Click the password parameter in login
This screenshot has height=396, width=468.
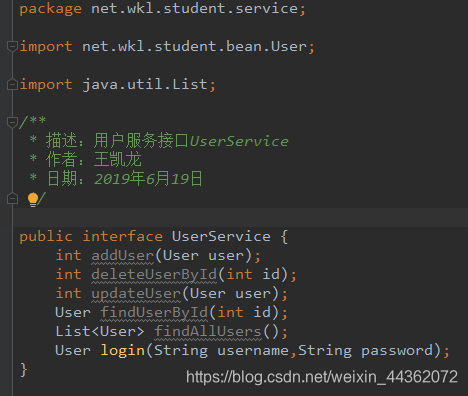click(x=397, y=351)
